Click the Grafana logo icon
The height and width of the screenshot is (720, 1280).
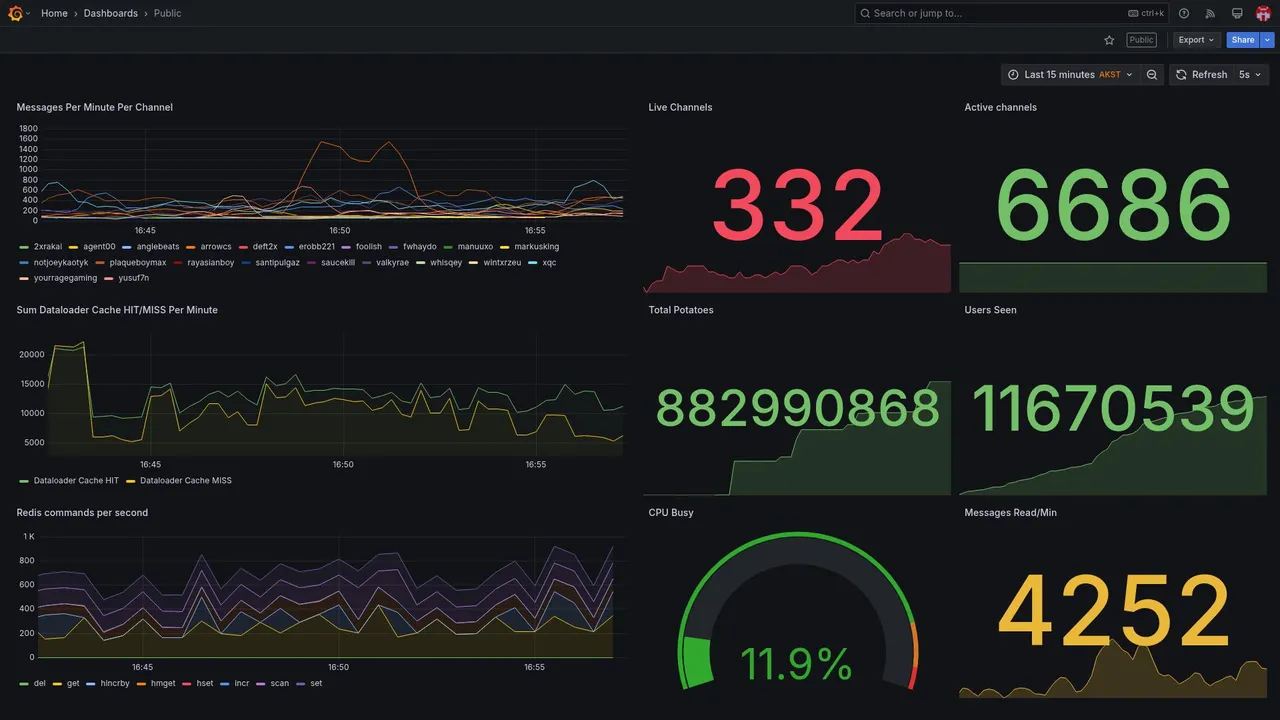coord(15,13)
